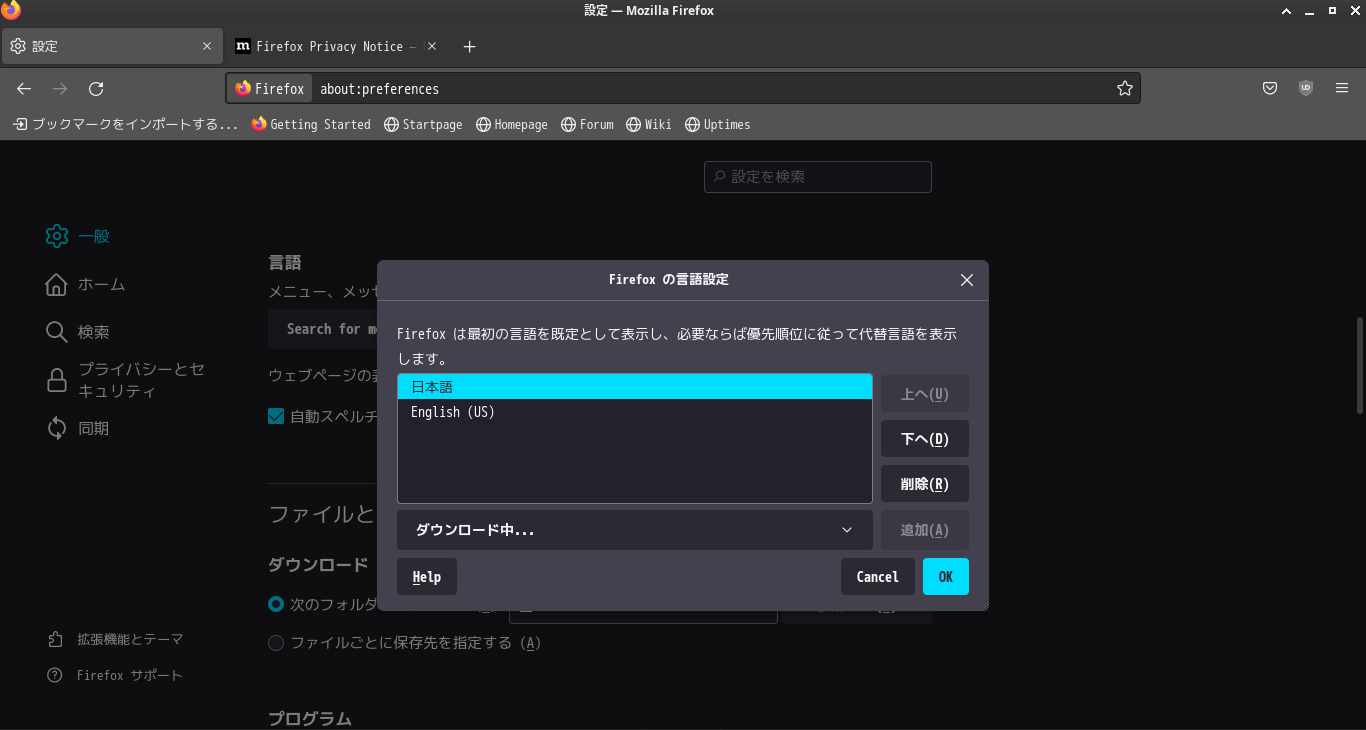This screenshot has width=1366, height=730.
Task: Select 日本語 in the language list
Action: pos(634,387)
